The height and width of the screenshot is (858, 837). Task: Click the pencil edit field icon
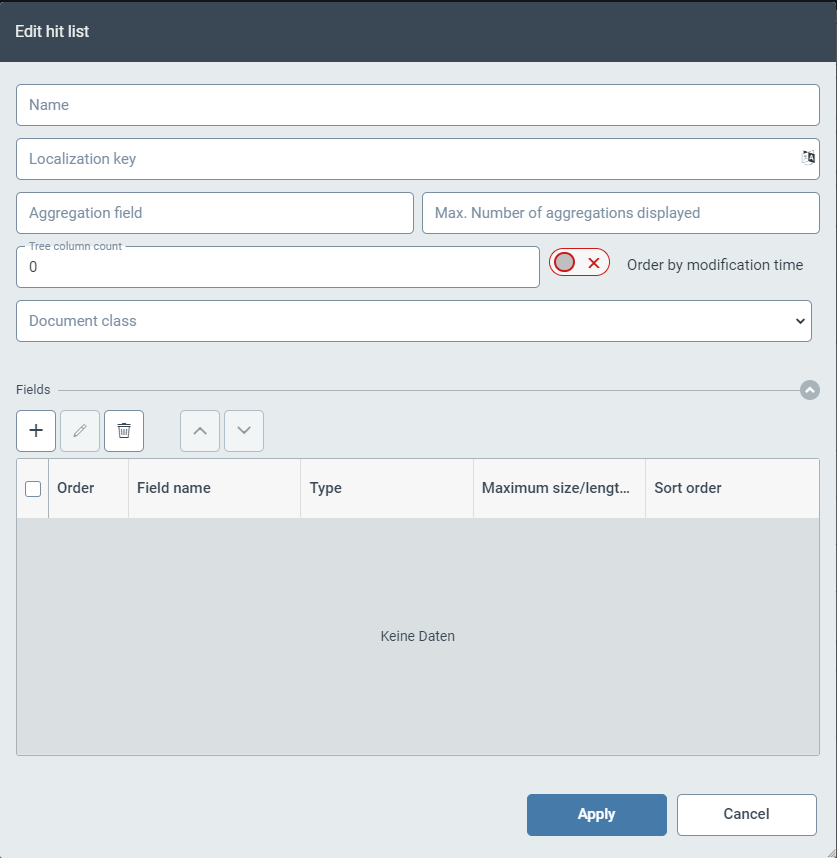pos(80,431)
